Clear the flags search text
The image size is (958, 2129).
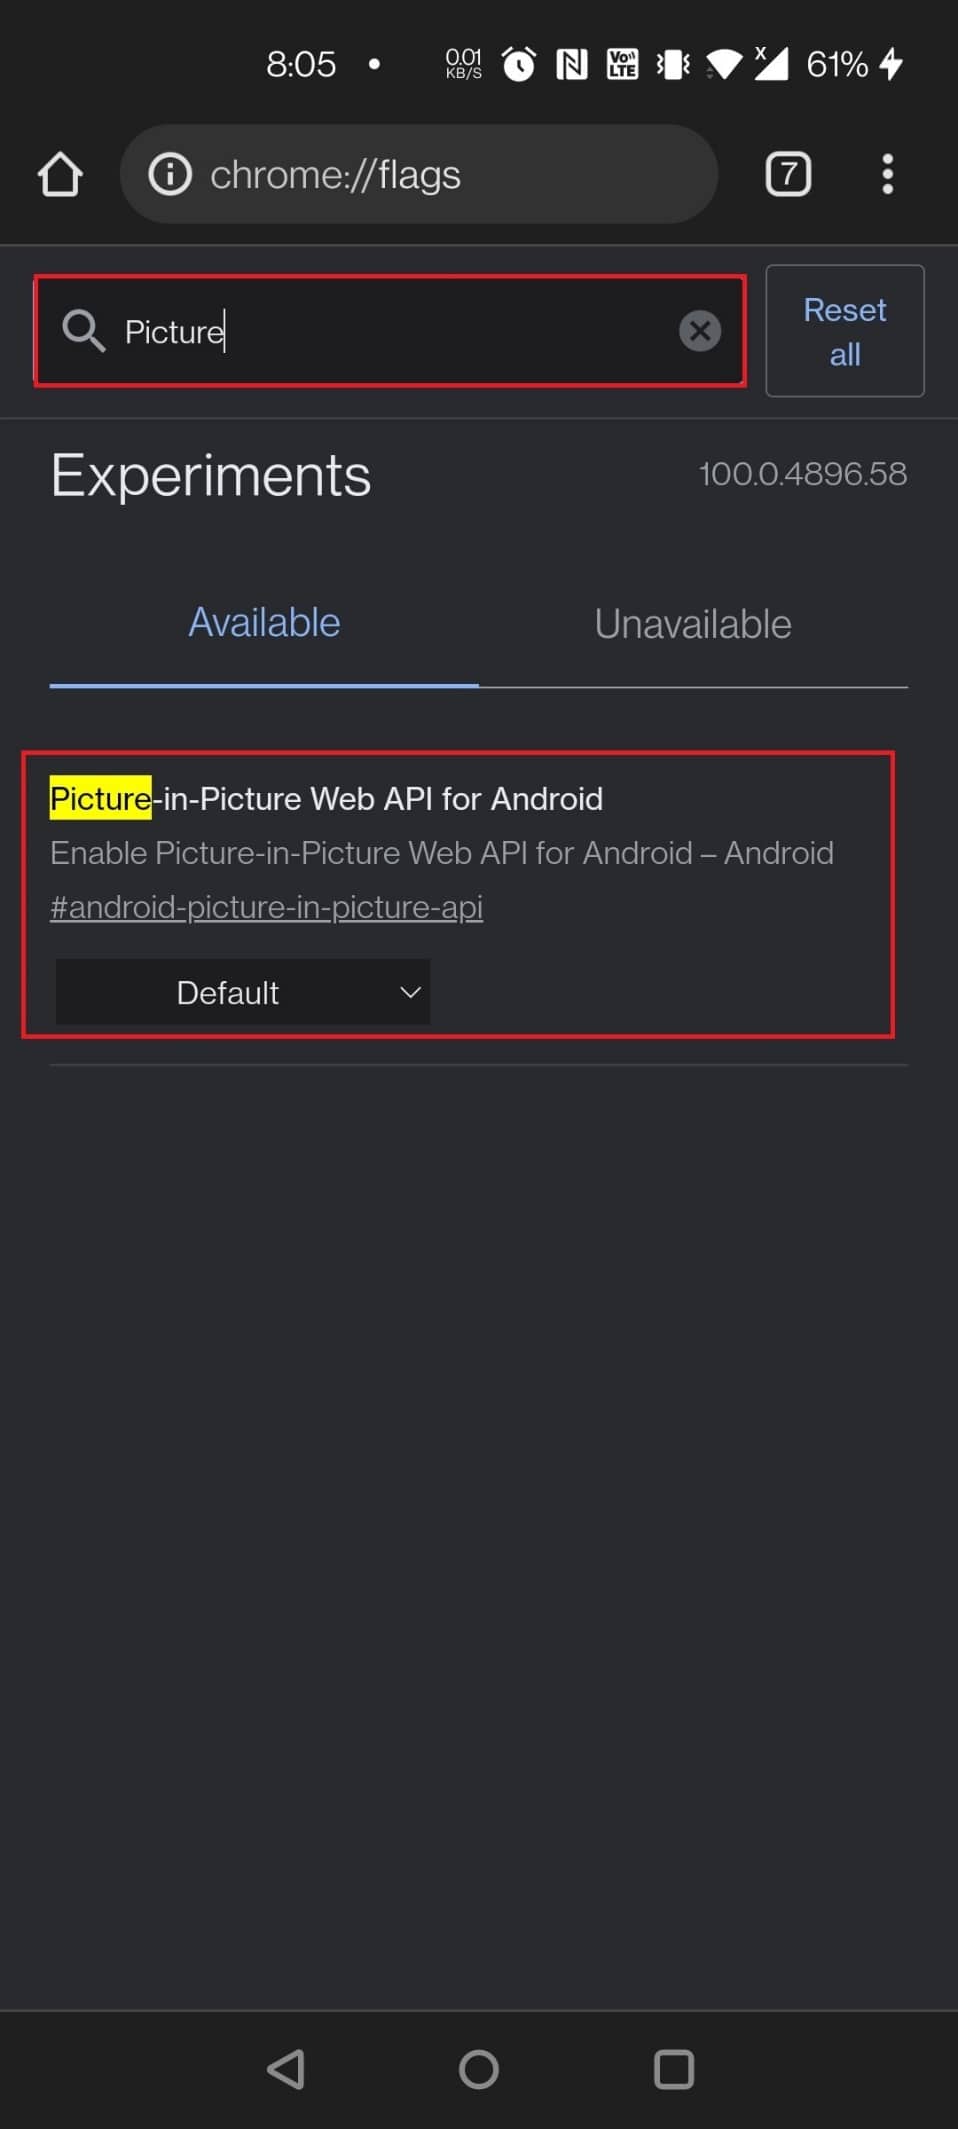tap(699, 331)
